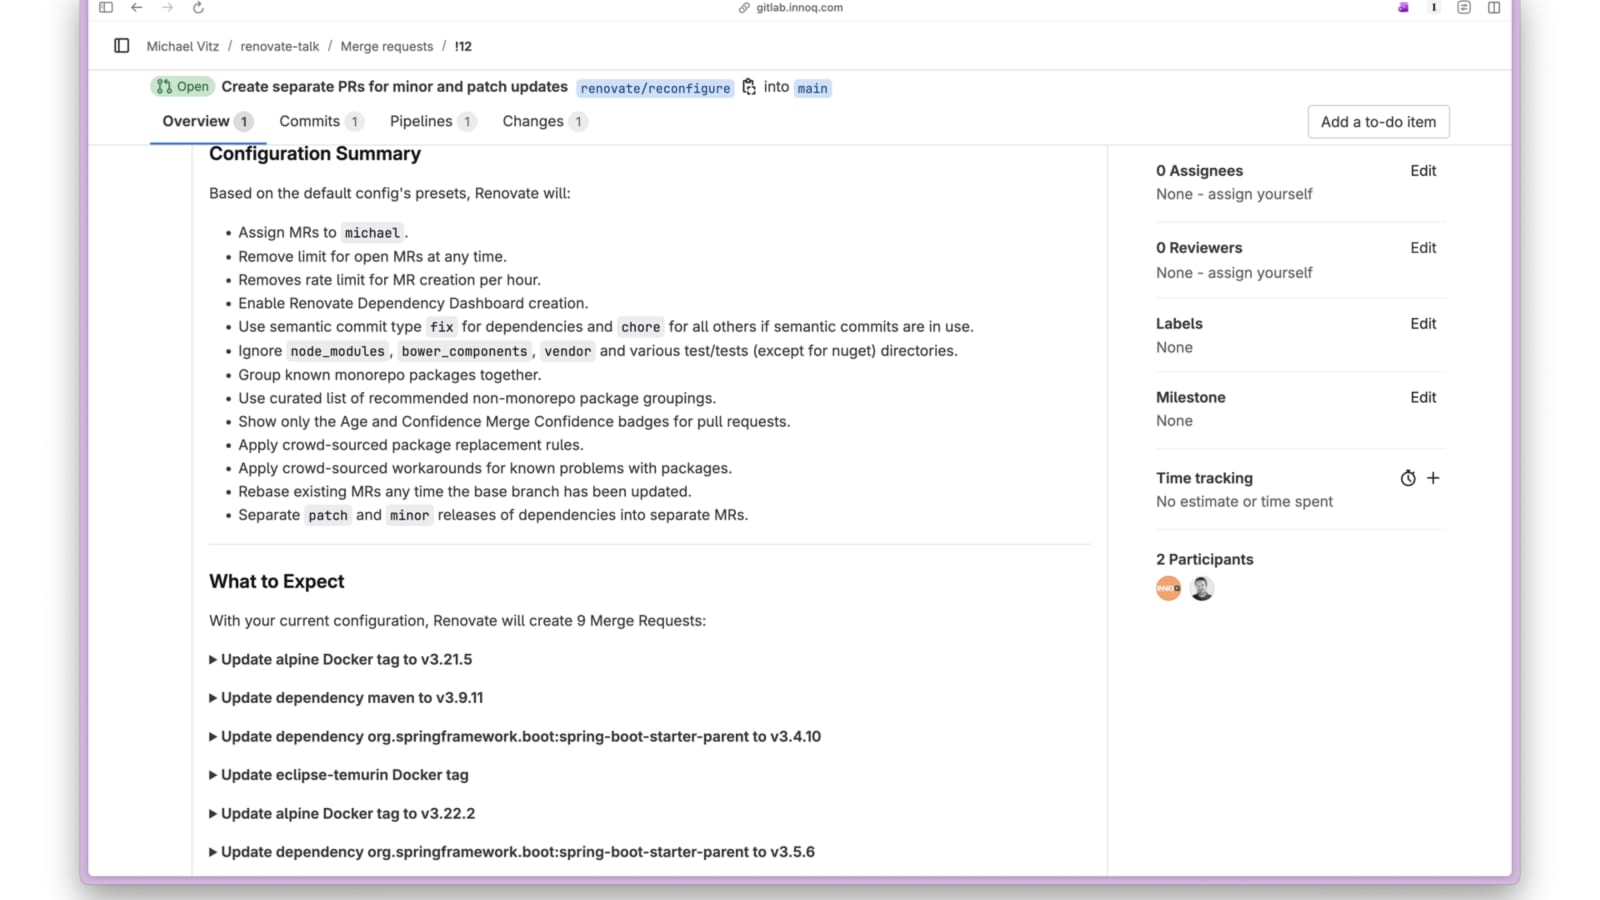The height and width of the screenshot is (900, 1600).
Task: Edit the Reviewers section
Action: [1423, 248]
